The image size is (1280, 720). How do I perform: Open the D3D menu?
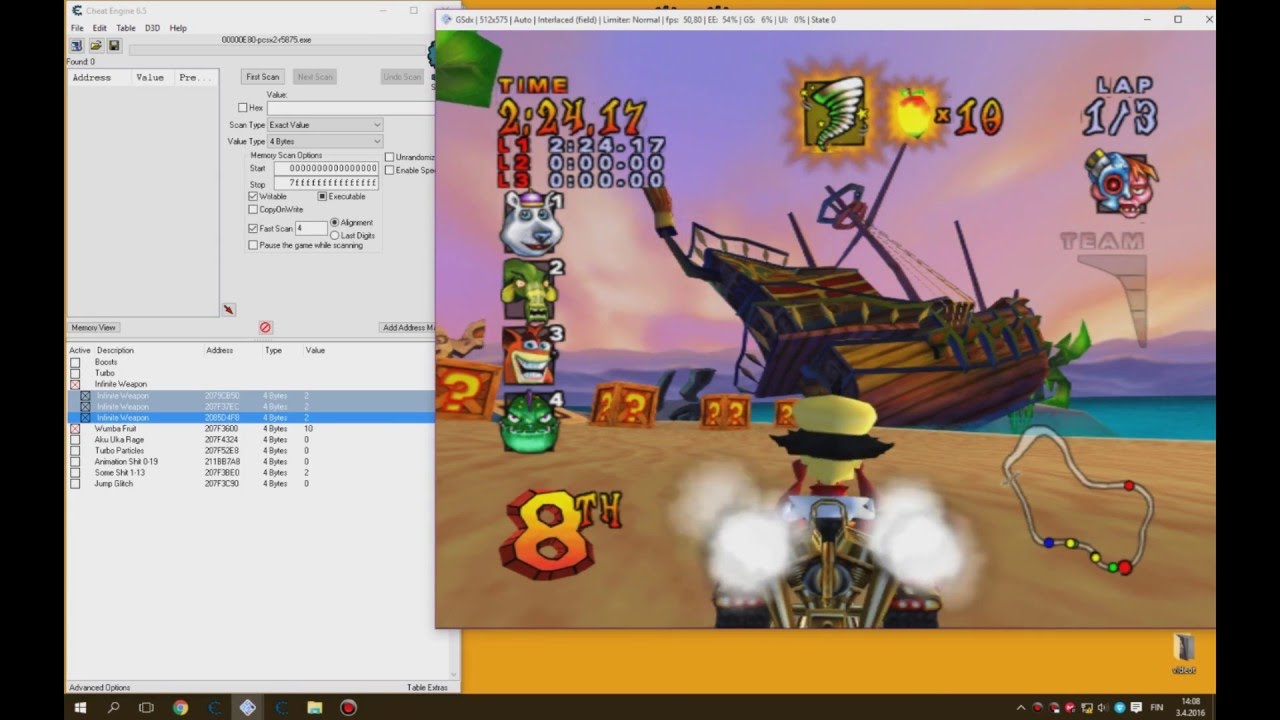coord(152,28)
